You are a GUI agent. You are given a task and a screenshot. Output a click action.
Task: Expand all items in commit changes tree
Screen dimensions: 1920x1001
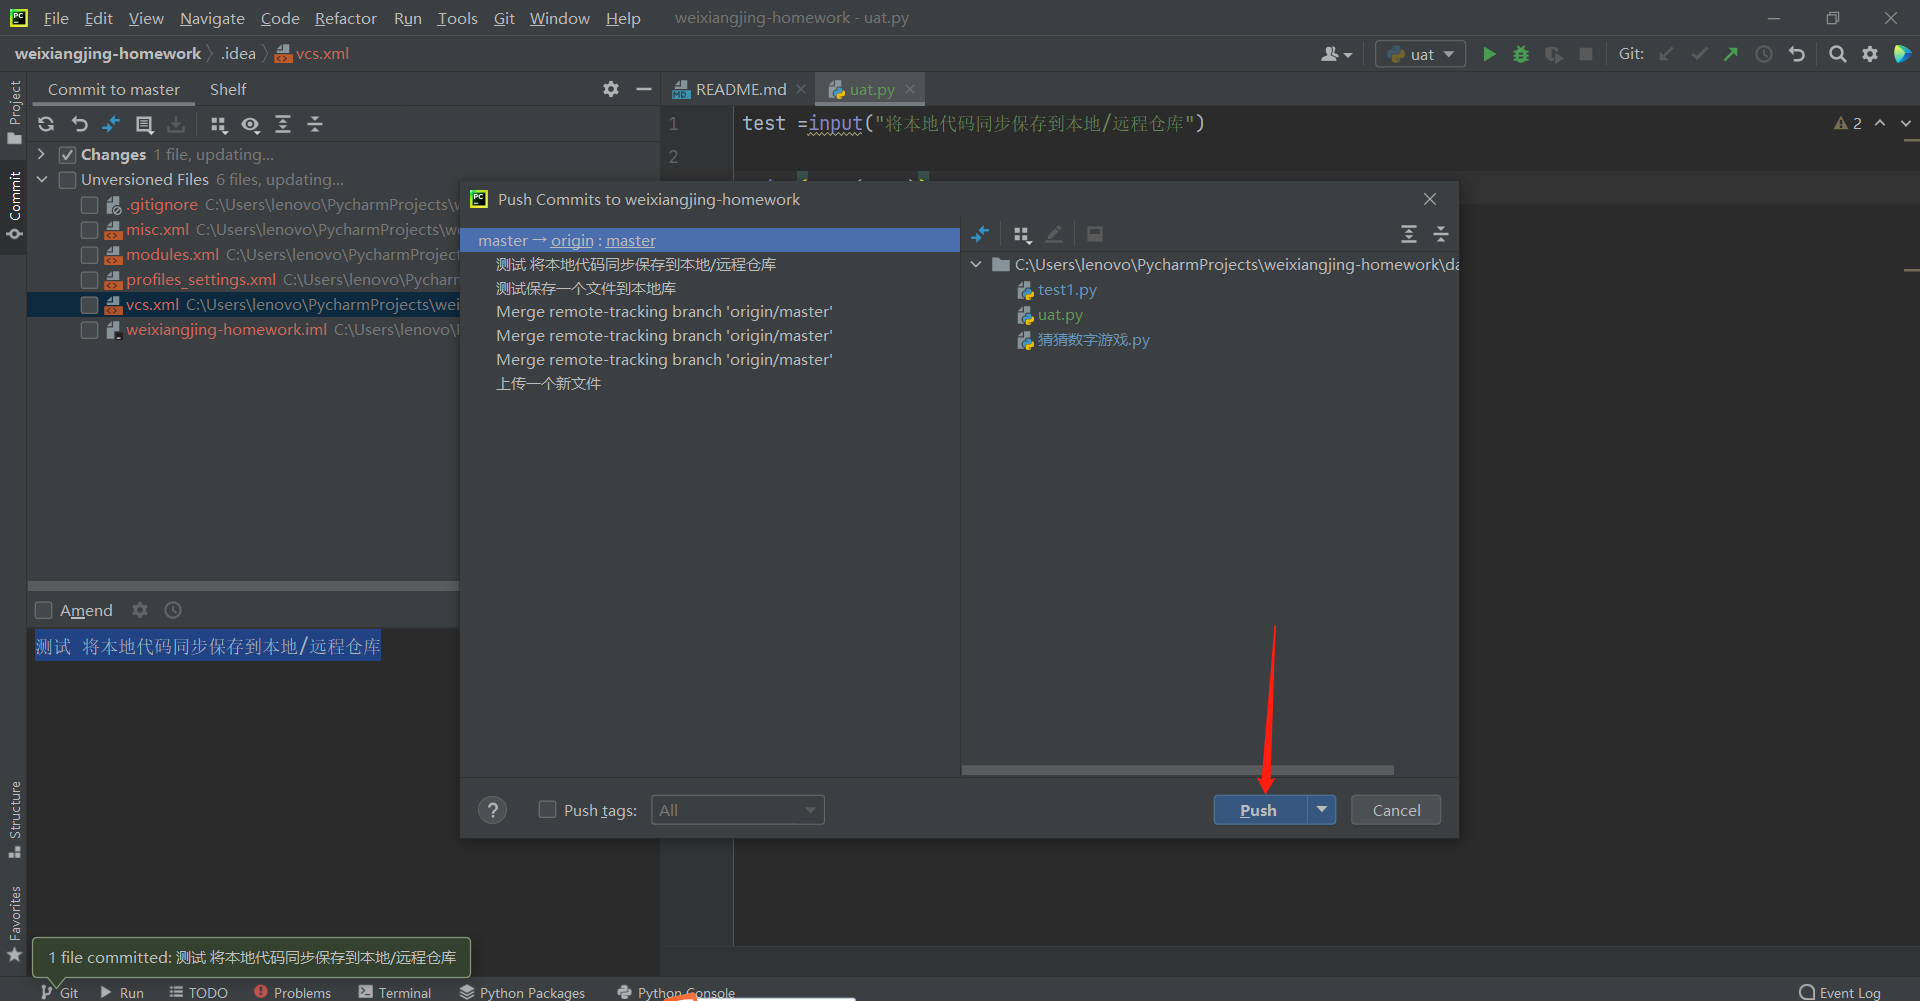pyautogui.click(x=283, y=124)
